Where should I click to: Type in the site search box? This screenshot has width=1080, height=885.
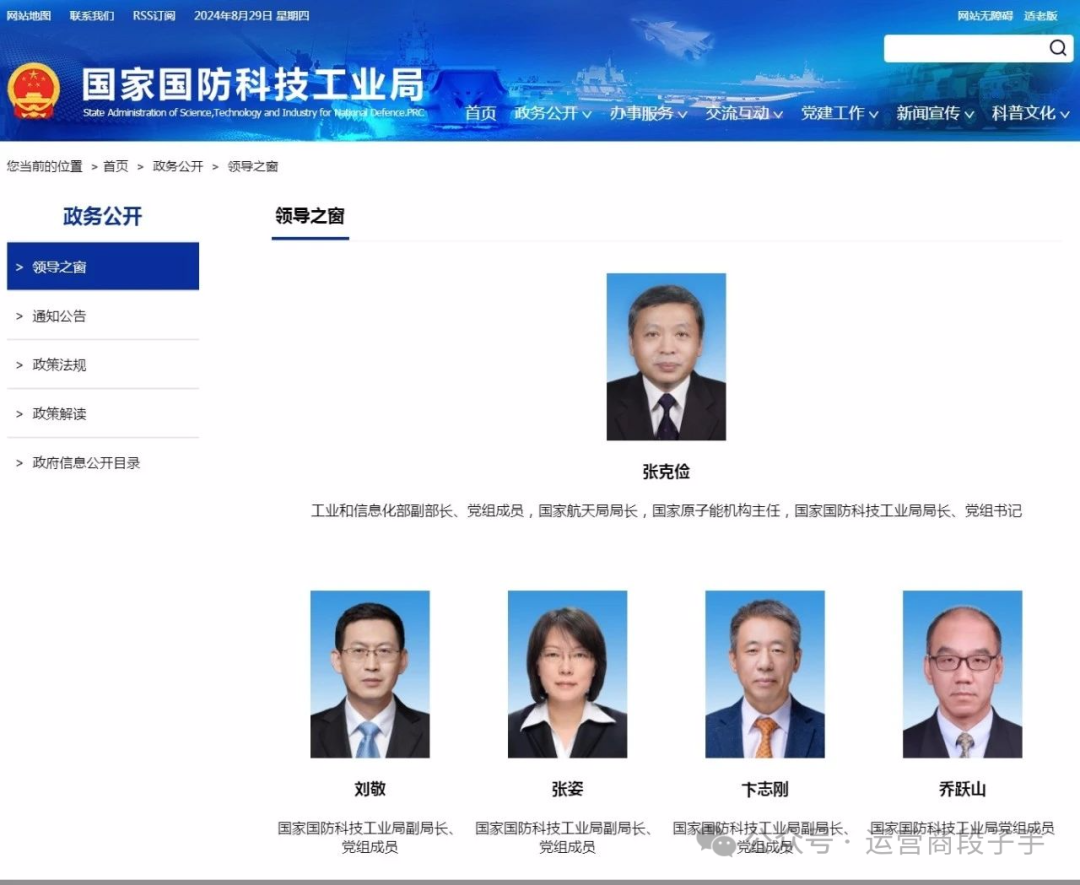tap(963, 48)
